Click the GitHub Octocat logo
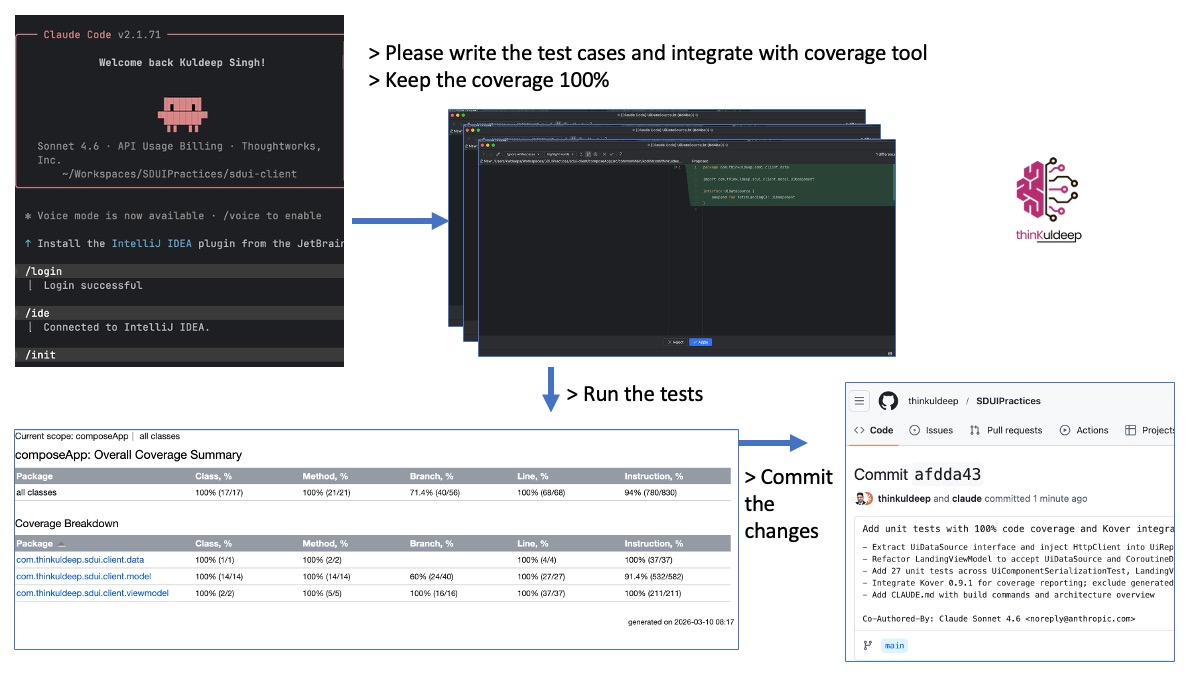 pyautogui.click(x=888, y=401)
